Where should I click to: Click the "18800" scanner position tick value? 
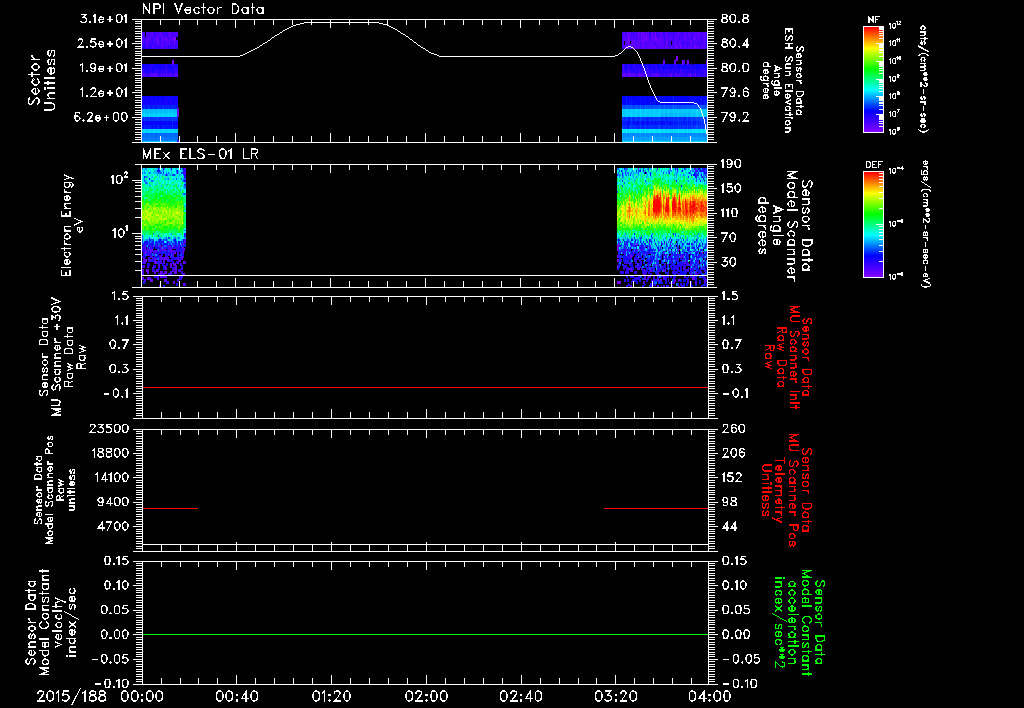(110, 453)
